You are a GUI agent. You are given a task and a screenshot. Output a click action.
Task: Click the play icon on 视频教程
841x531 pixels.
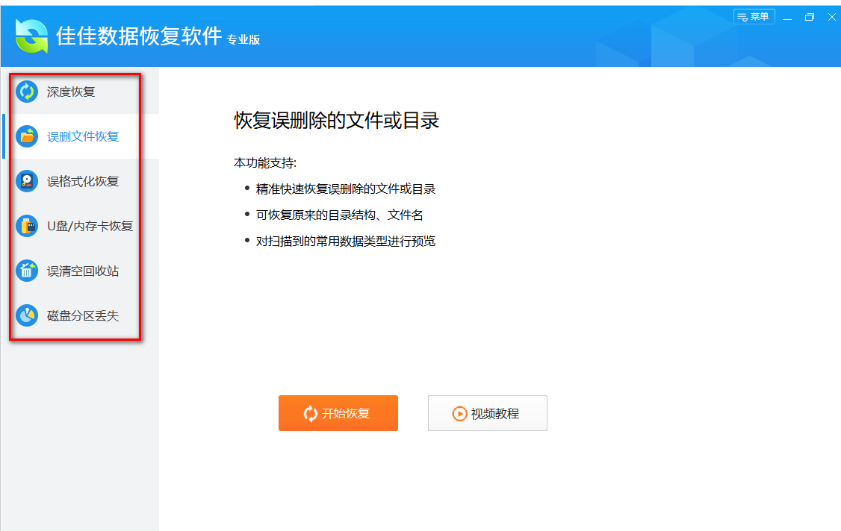coord(460,414)
